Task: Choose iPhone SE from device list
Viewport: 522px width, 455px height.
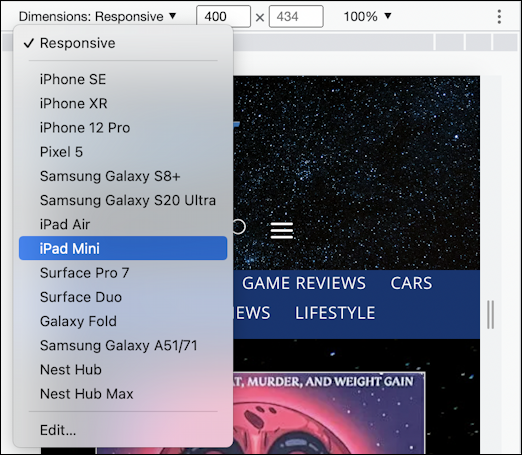Action: [x=123, y=79]
